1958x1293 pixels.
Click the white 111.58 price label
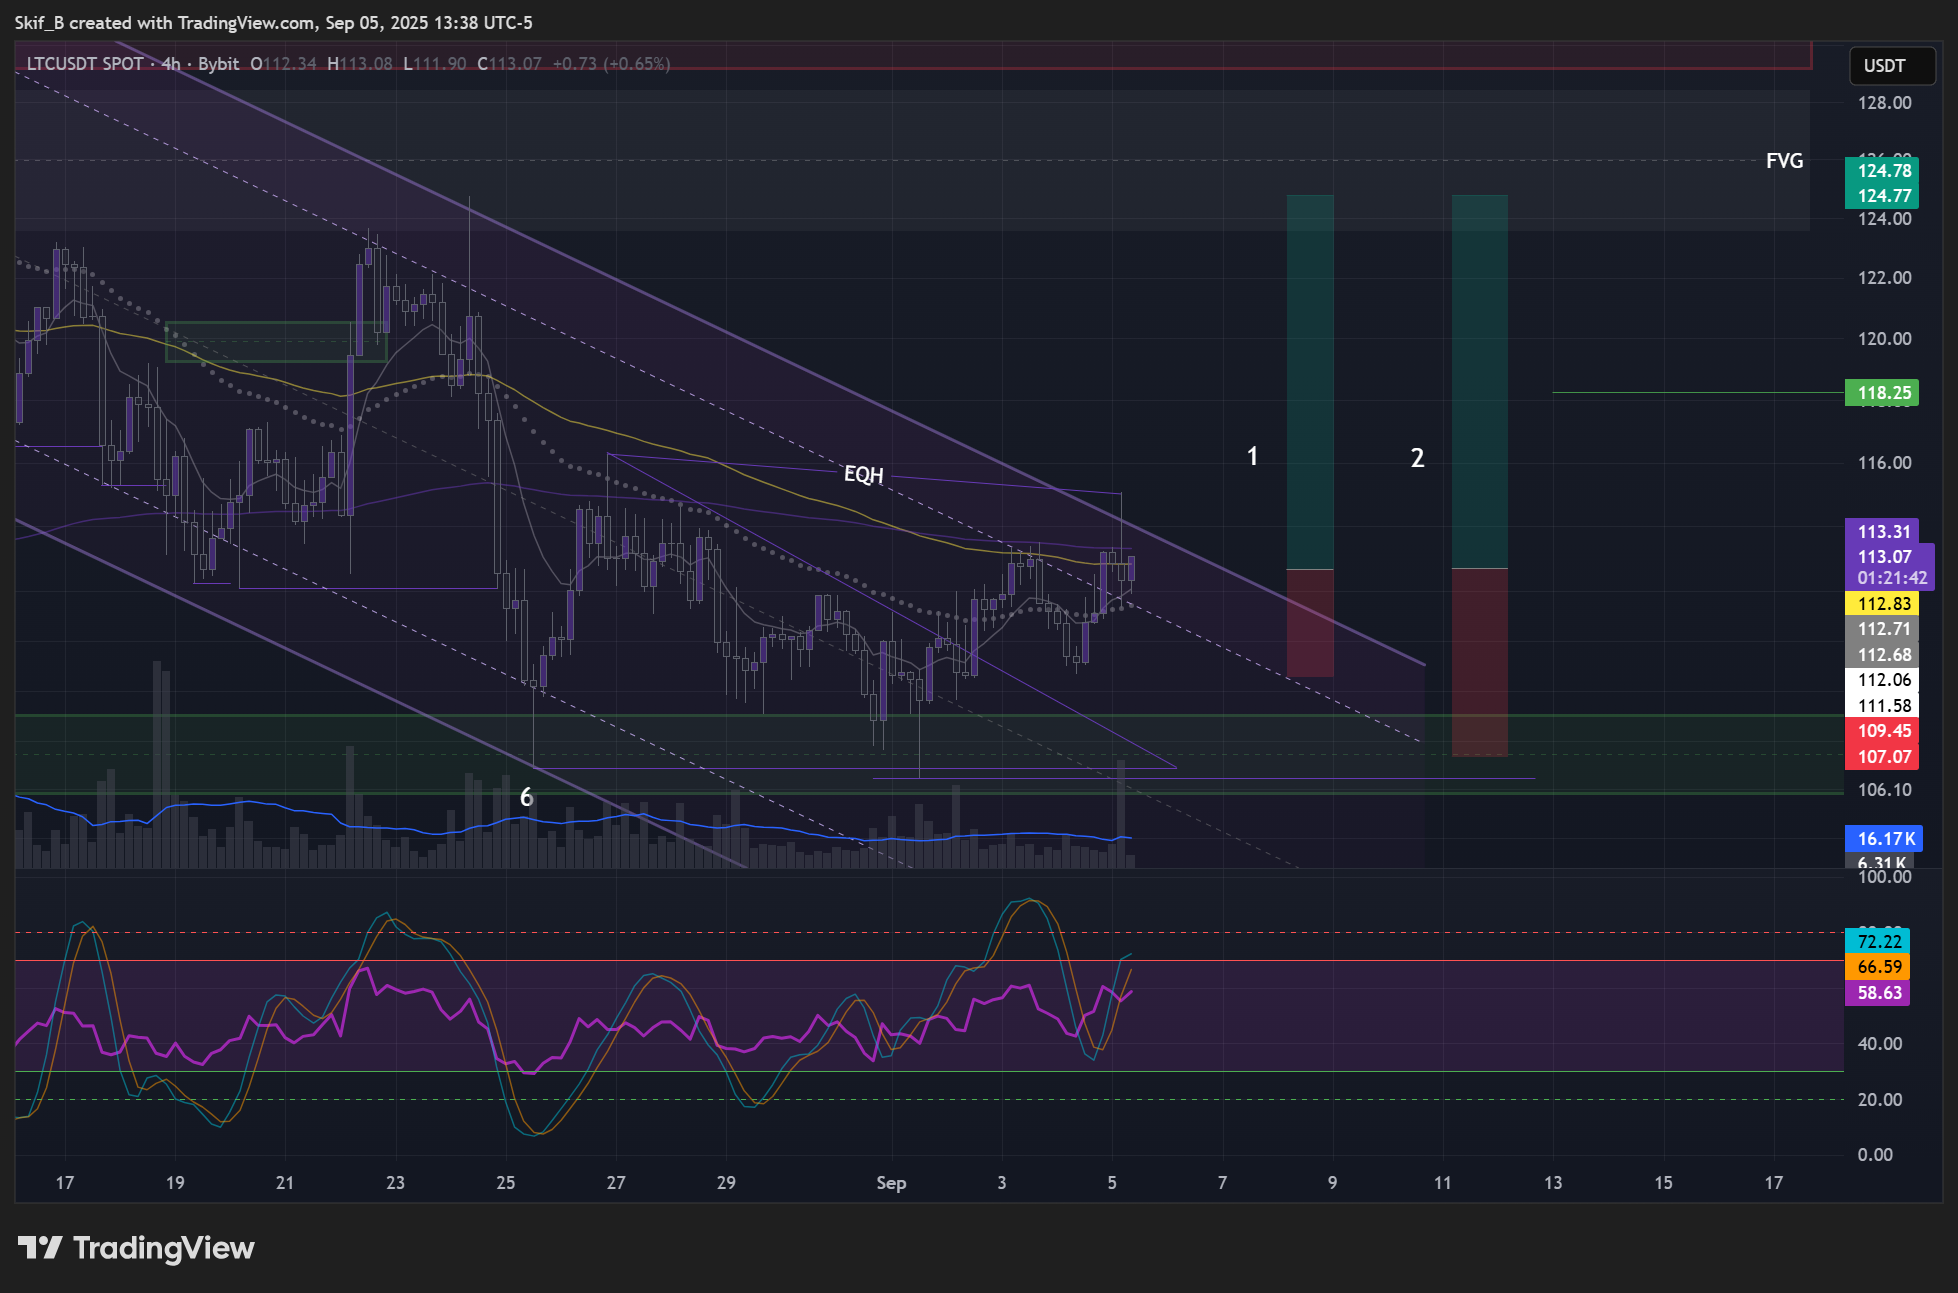1882,706
